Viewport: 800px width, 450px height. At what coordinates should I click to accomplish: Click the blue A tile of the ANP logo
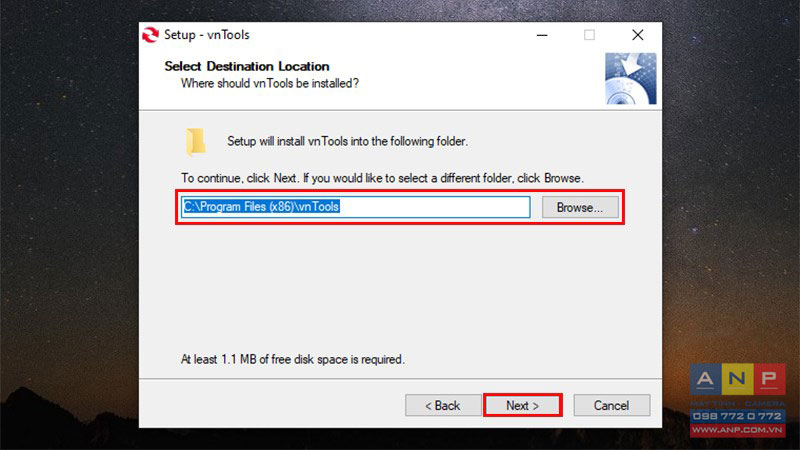(706, 379)
